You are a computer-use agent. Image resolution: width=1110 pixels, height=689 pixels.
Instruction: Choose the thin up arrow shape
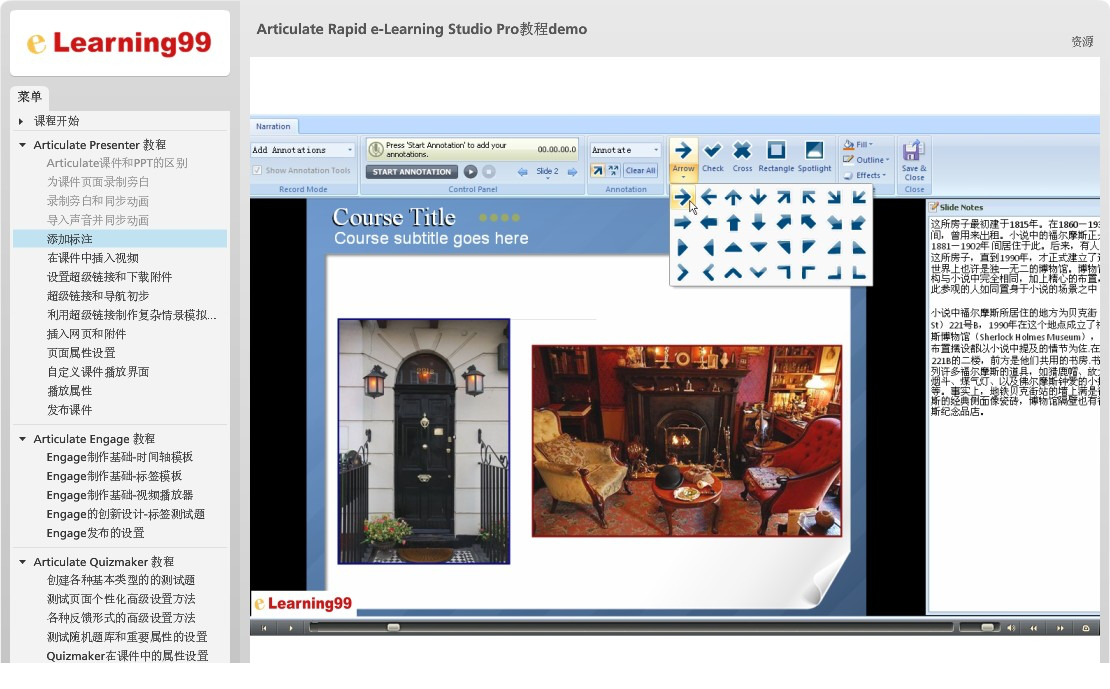click(x=733, y=198)
